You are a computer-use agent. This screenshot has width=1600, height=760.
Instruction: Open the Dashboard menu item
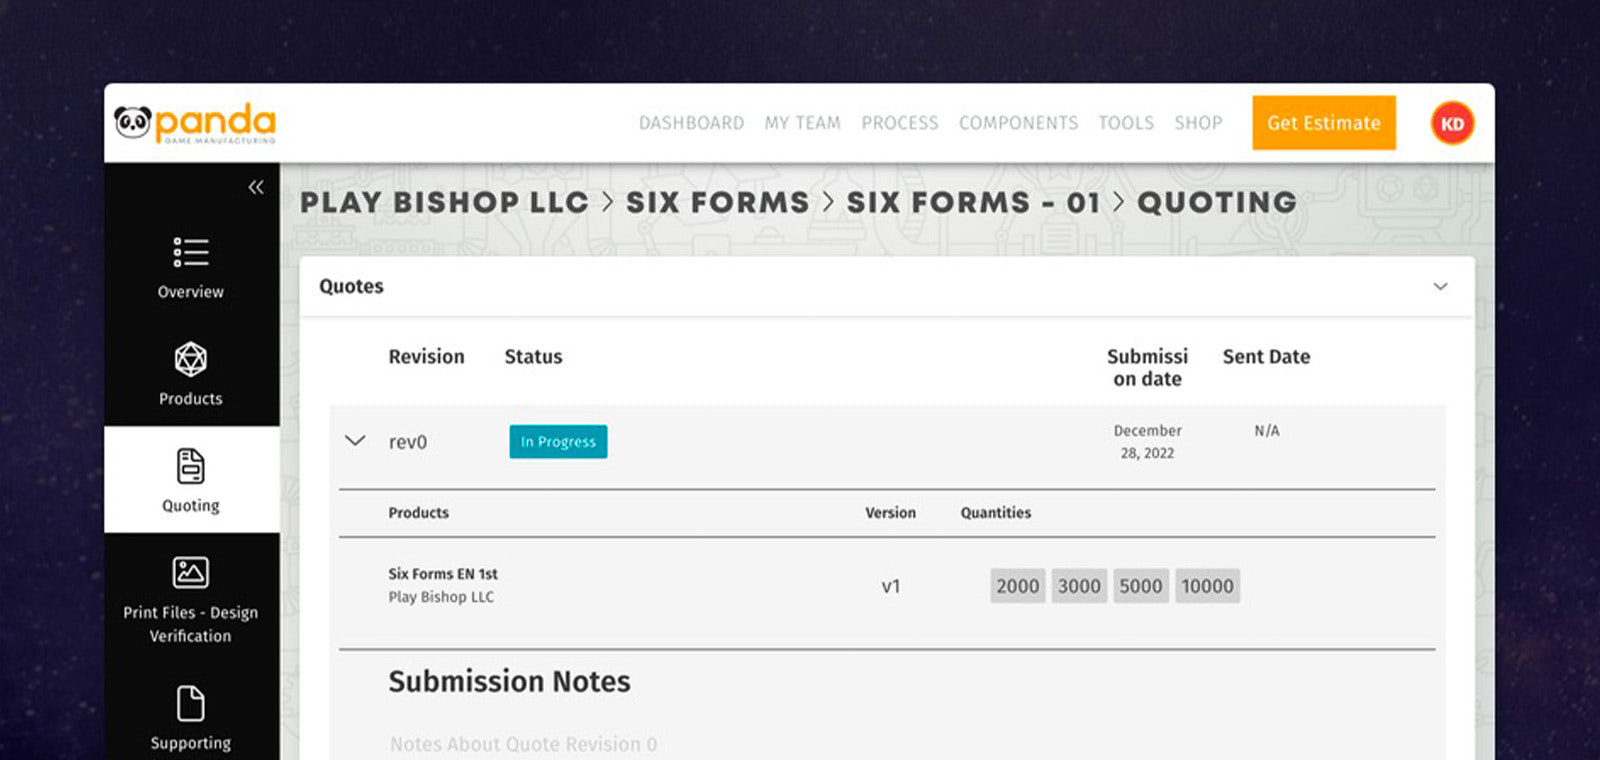[691, 123]
